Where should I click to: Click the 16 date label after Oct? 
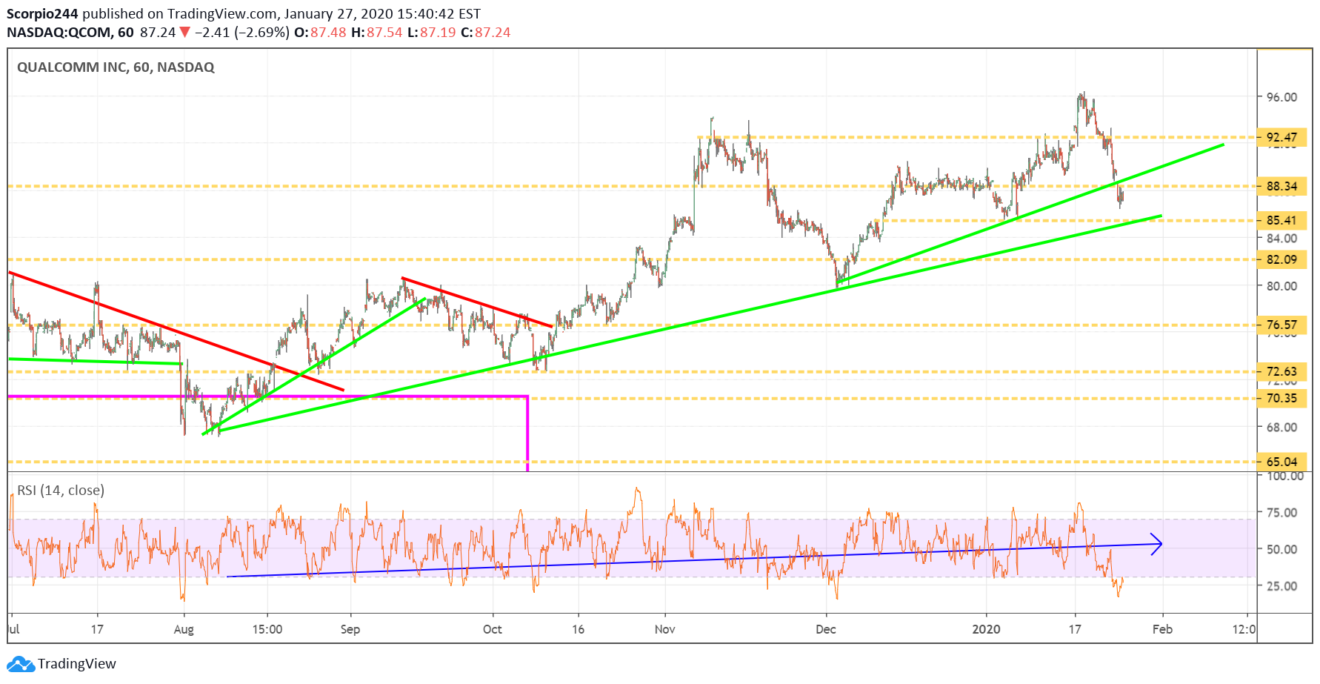[580, 632]
